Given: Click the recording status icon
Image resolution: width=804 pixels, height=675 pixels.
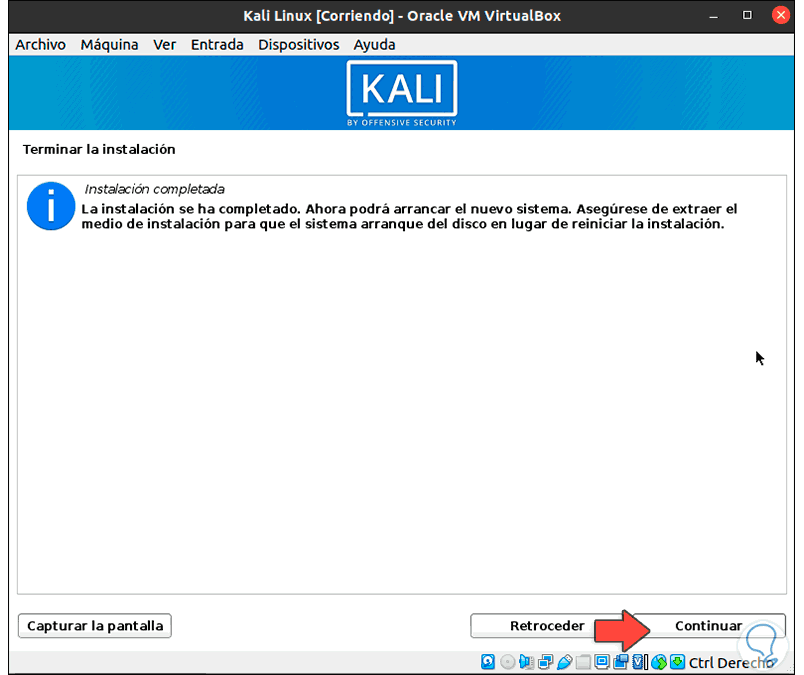Looking at the screenshot, I should point(620,662).
